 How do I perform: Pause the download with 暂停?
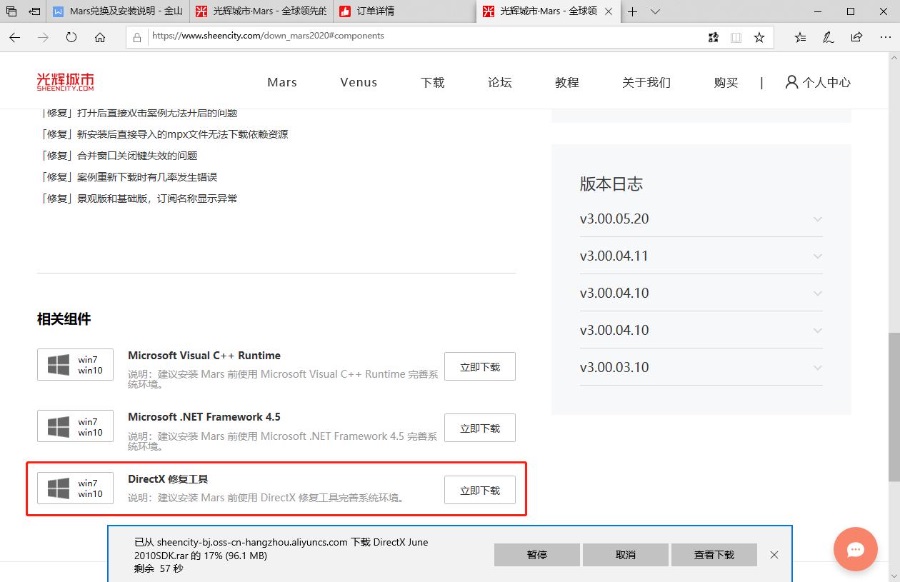pos(537,554)
